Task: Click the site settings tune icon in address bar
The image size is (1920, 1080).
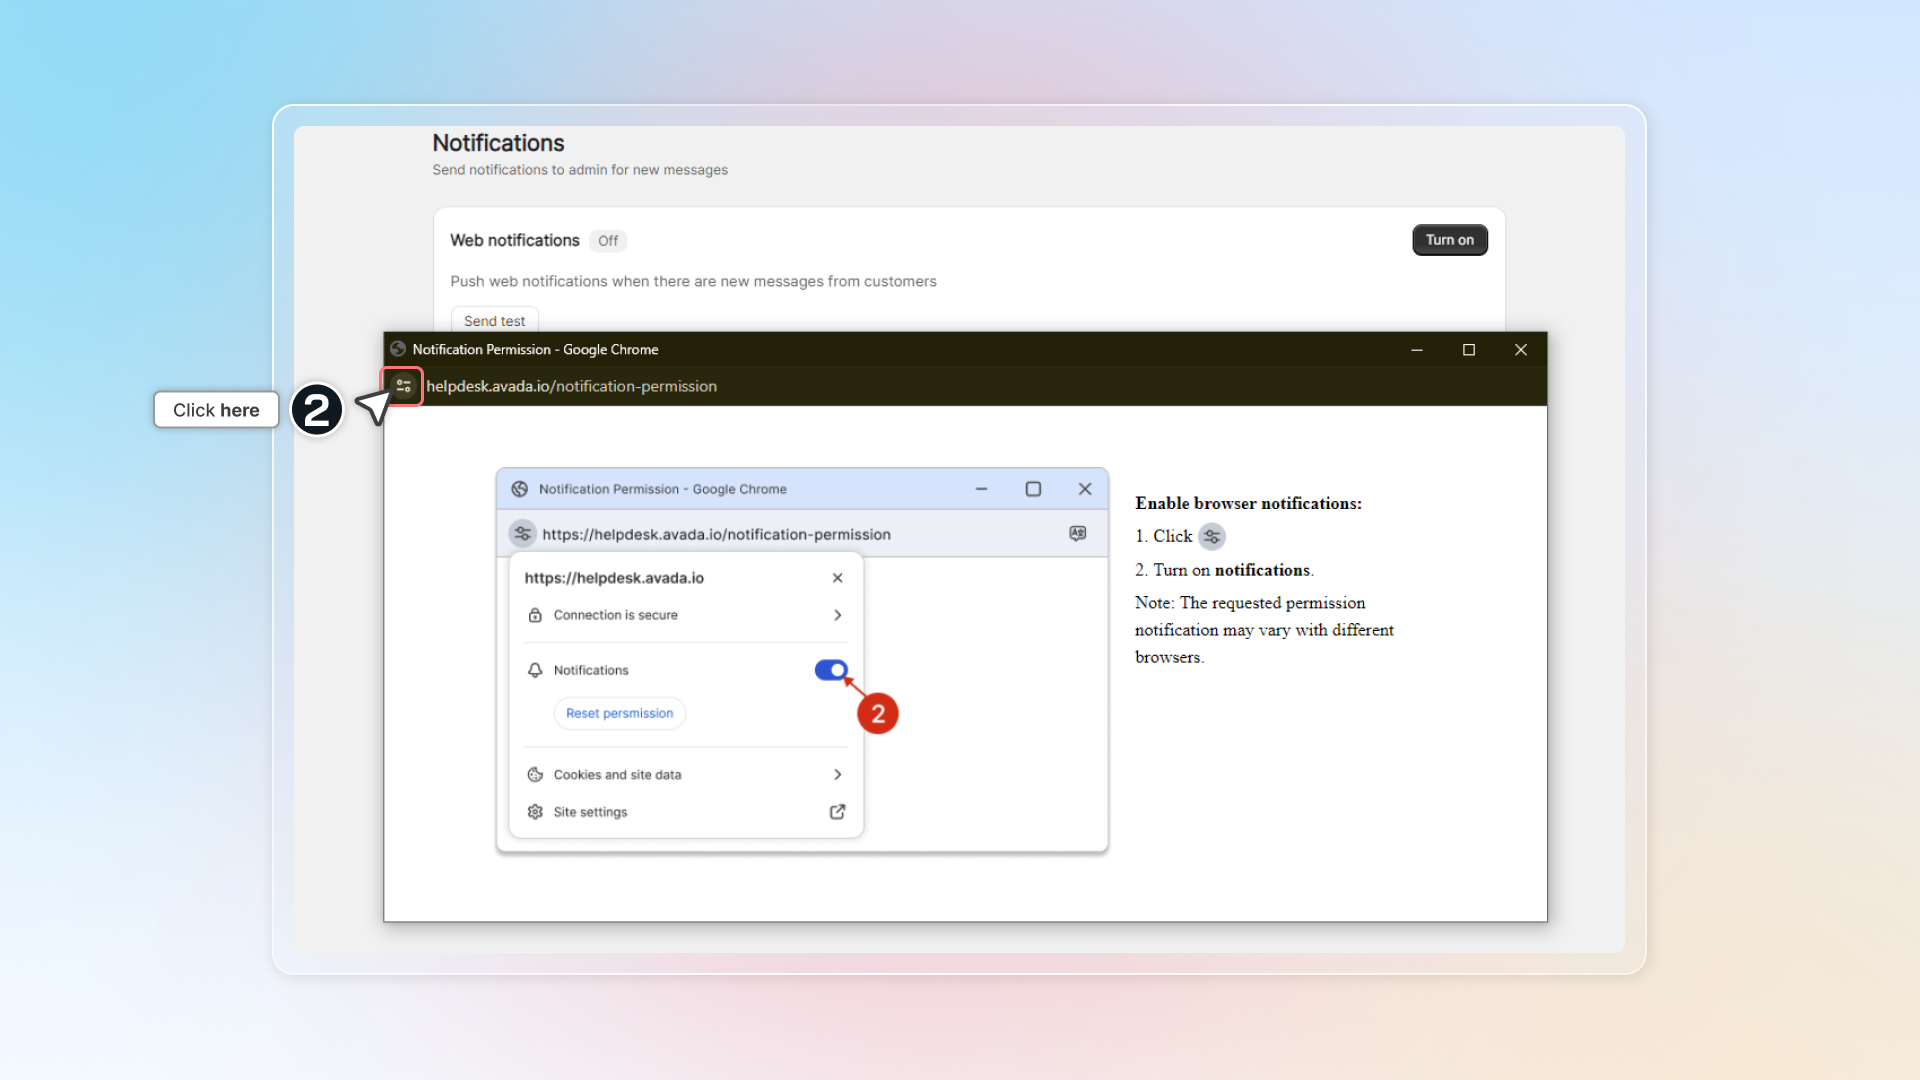Action: pyautogui.click(x=404, y=386)
